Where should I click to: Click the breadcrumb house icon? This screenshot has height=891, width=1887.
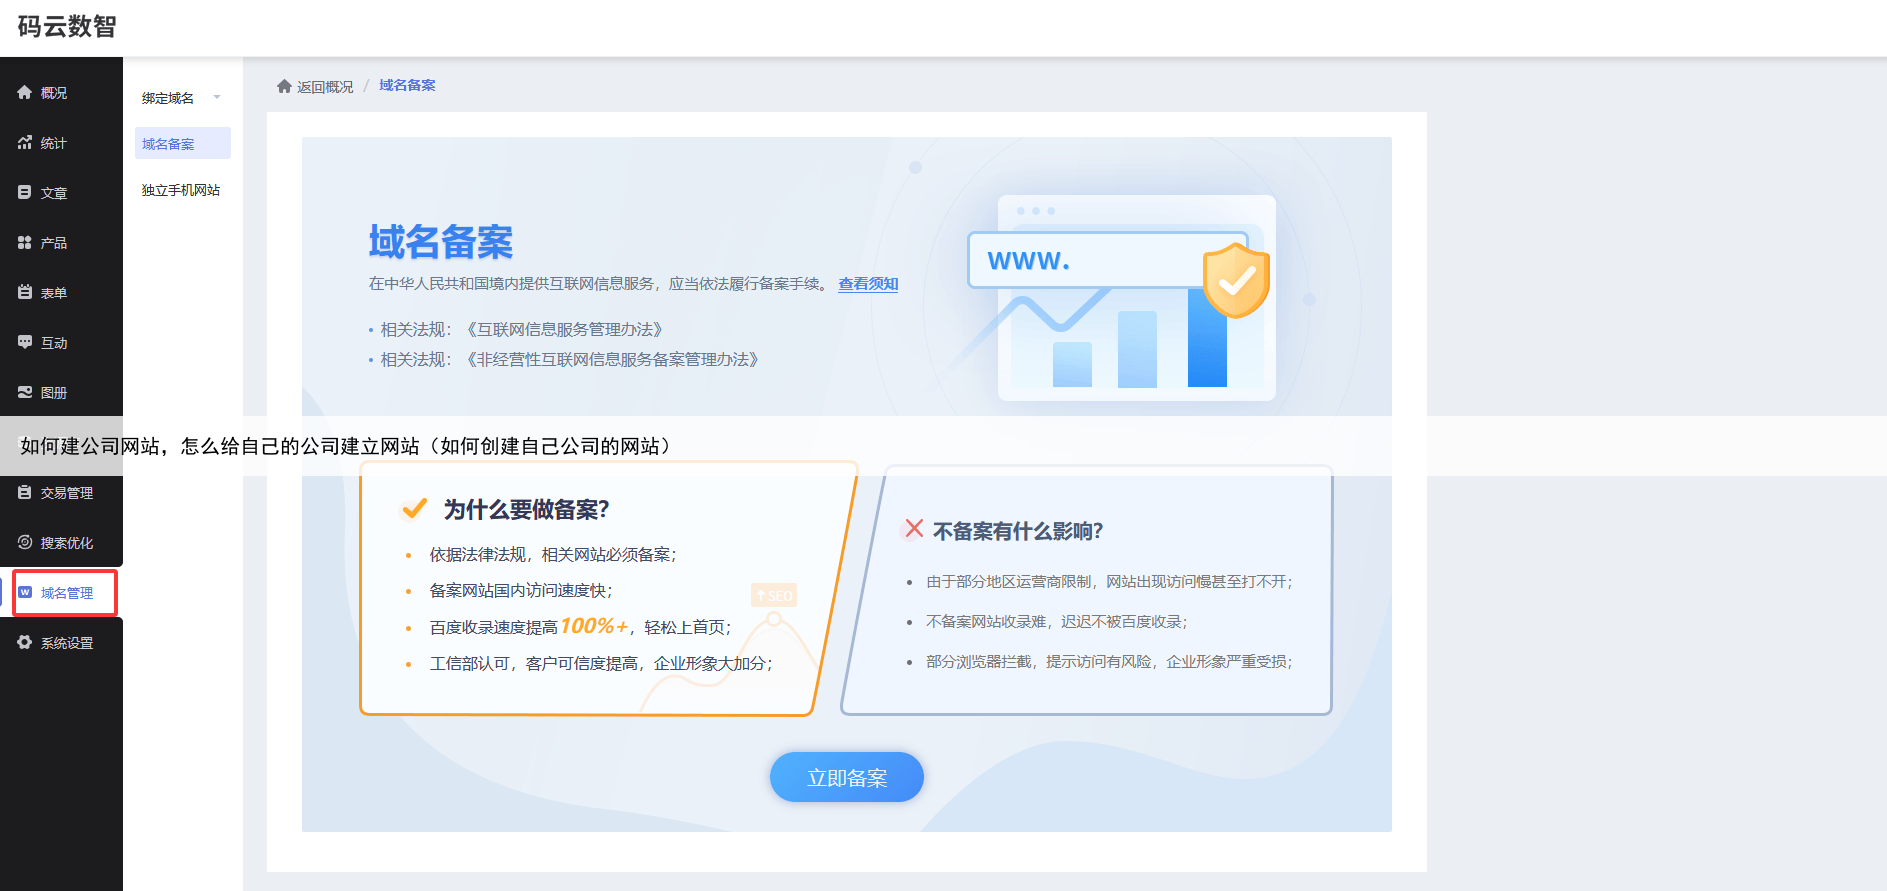(x=284, y=86)
